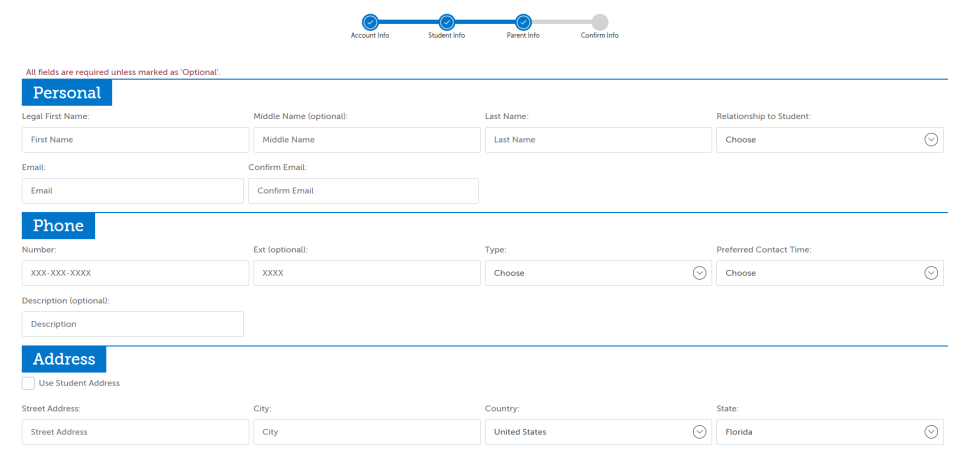Select the Last Name input field
This screenshot has width=980, height=456.
(598, 140)
